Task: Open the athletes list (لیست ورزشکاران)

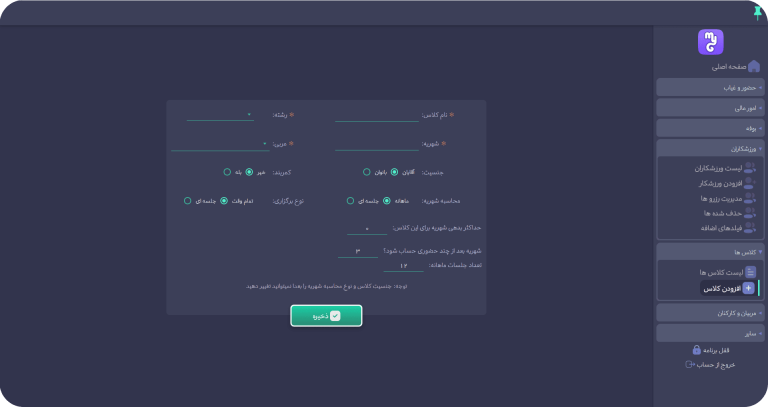Action: [725, 168]
